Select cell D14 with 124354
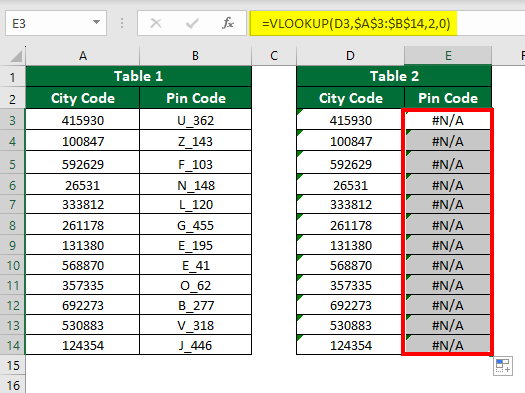This screenshot has height=393, width=525. coord(350,345)
